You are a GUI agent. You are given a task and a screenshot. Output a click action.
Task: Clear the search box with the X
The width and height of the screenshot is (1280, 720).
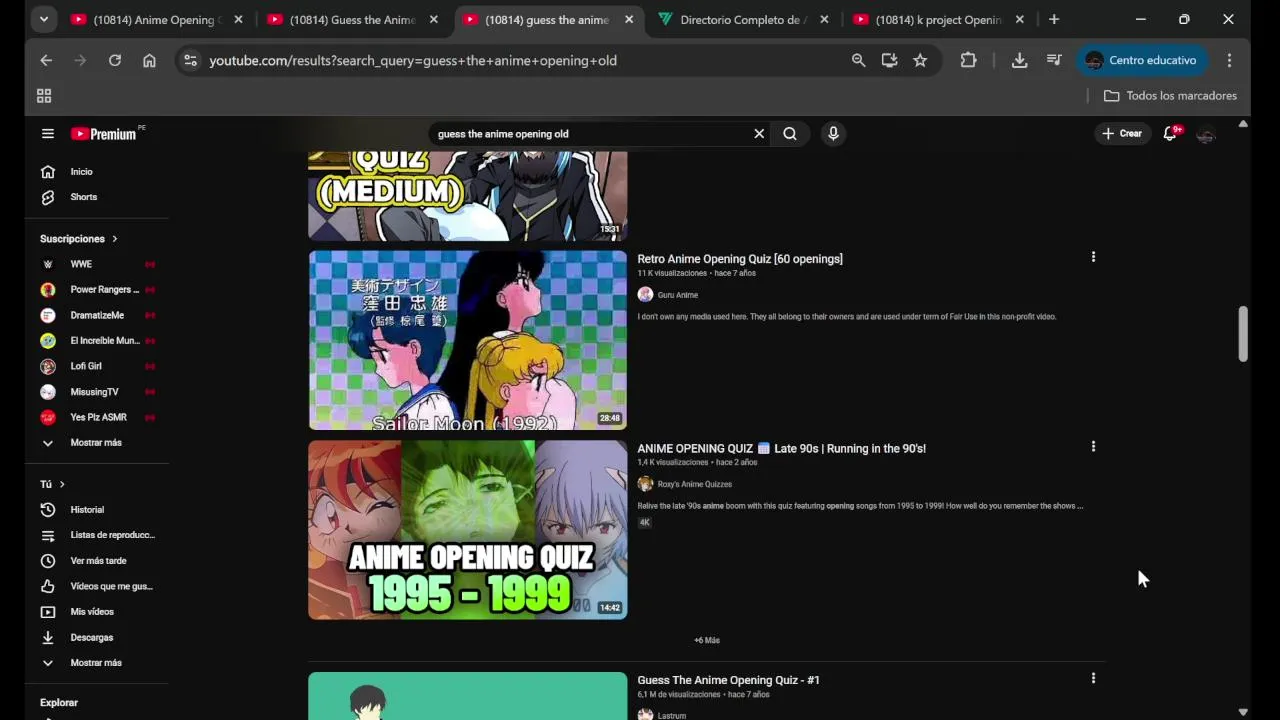click(759, 133)
